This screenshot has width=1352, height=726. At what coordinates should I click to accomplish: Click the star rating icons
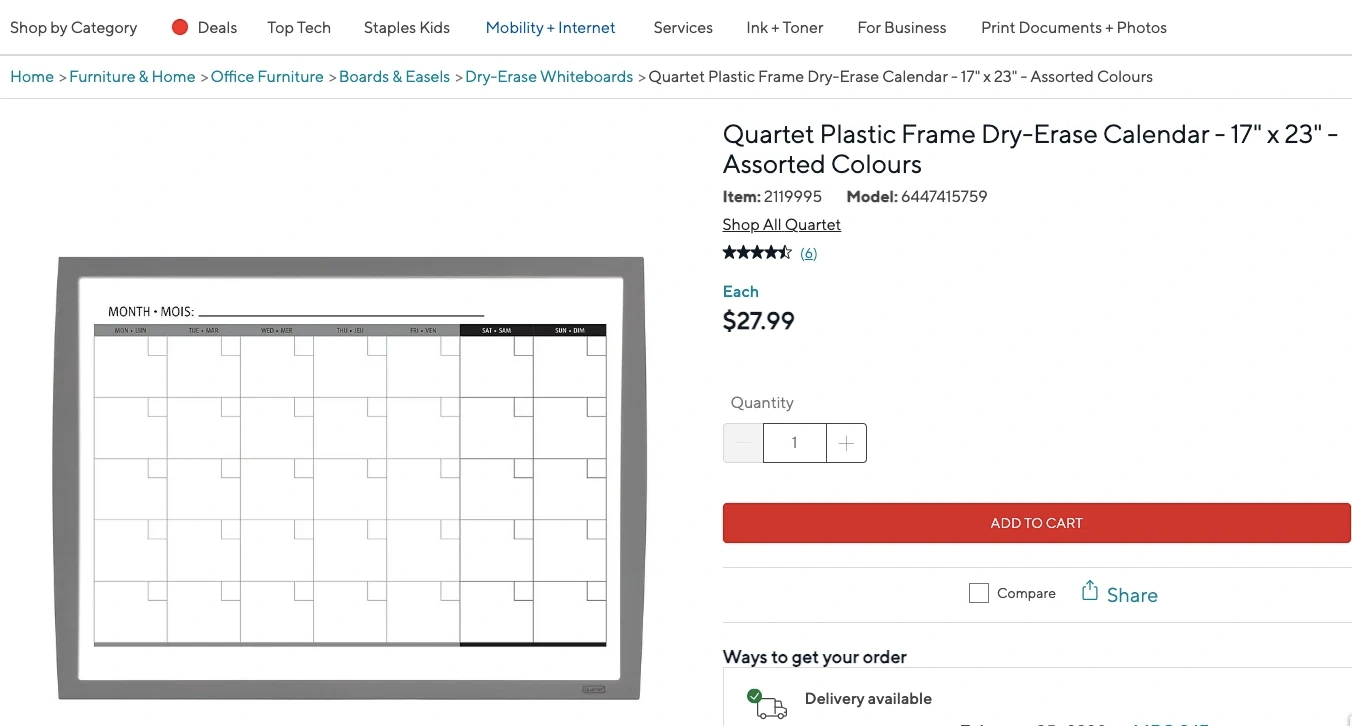click(757, 252)
